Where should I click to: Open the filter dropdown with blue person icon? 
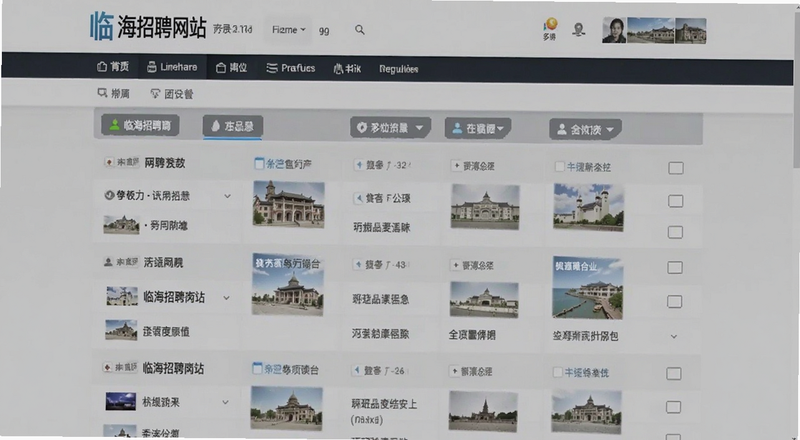pyautogui.click(x=478, y=128)
